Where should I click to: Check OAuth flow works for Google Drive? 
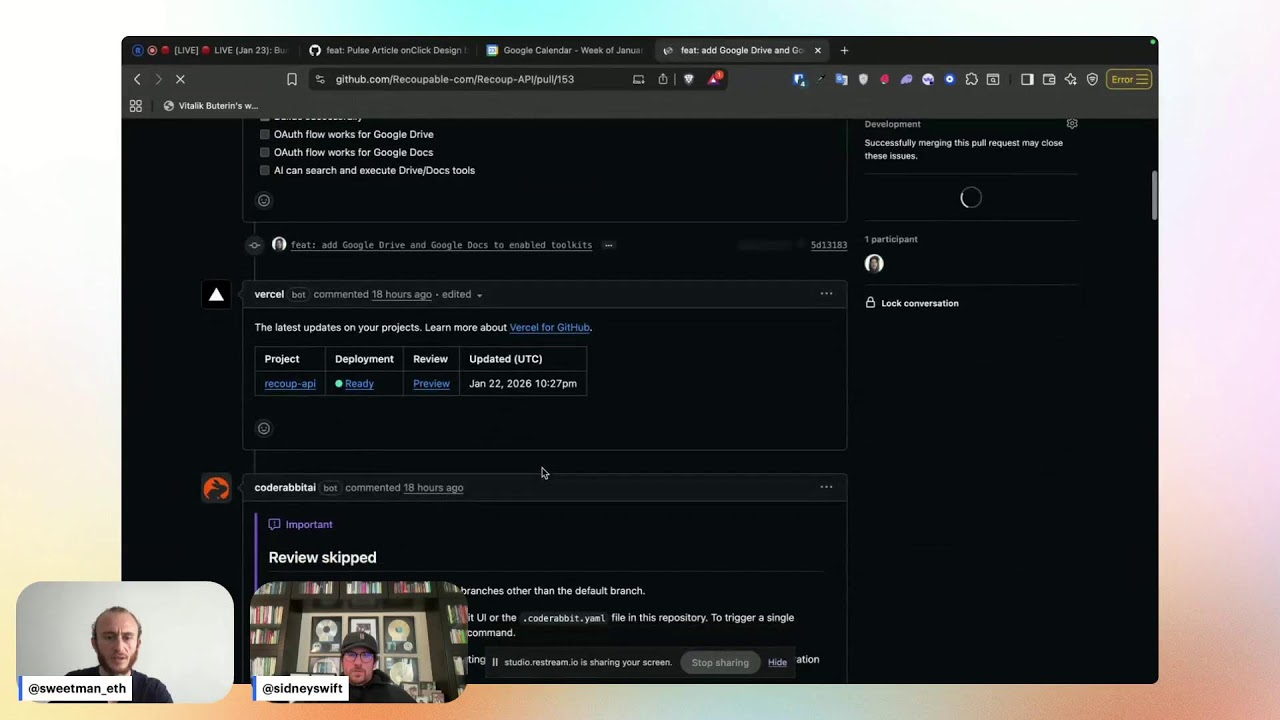click(x=265, y=134)
